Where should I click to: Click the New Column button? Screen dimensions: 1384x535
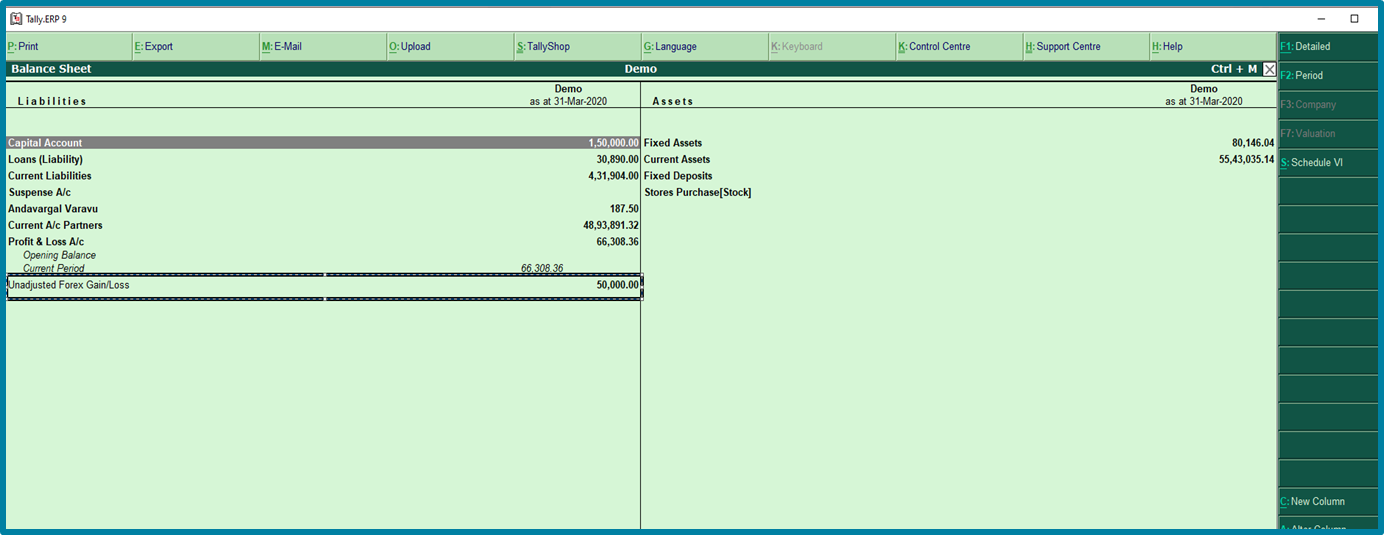(1328, 501)
